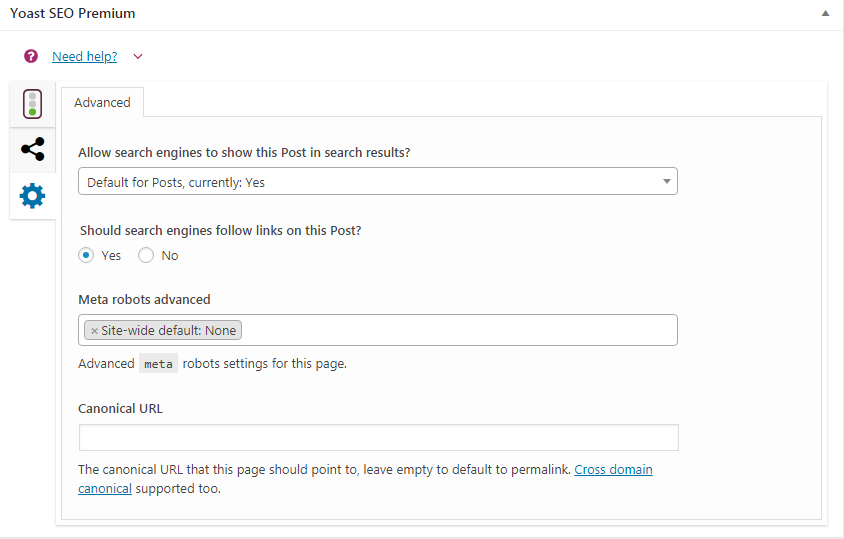This screenshot has height=539, width=844.
Task: Collapse the Yoast SEO Premium panel arrow
Action: 825,13
